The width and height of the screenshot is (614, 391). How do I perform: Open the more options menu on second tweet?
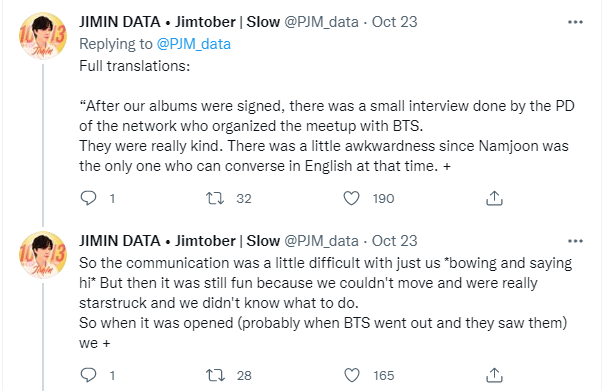tap(575, 241)
